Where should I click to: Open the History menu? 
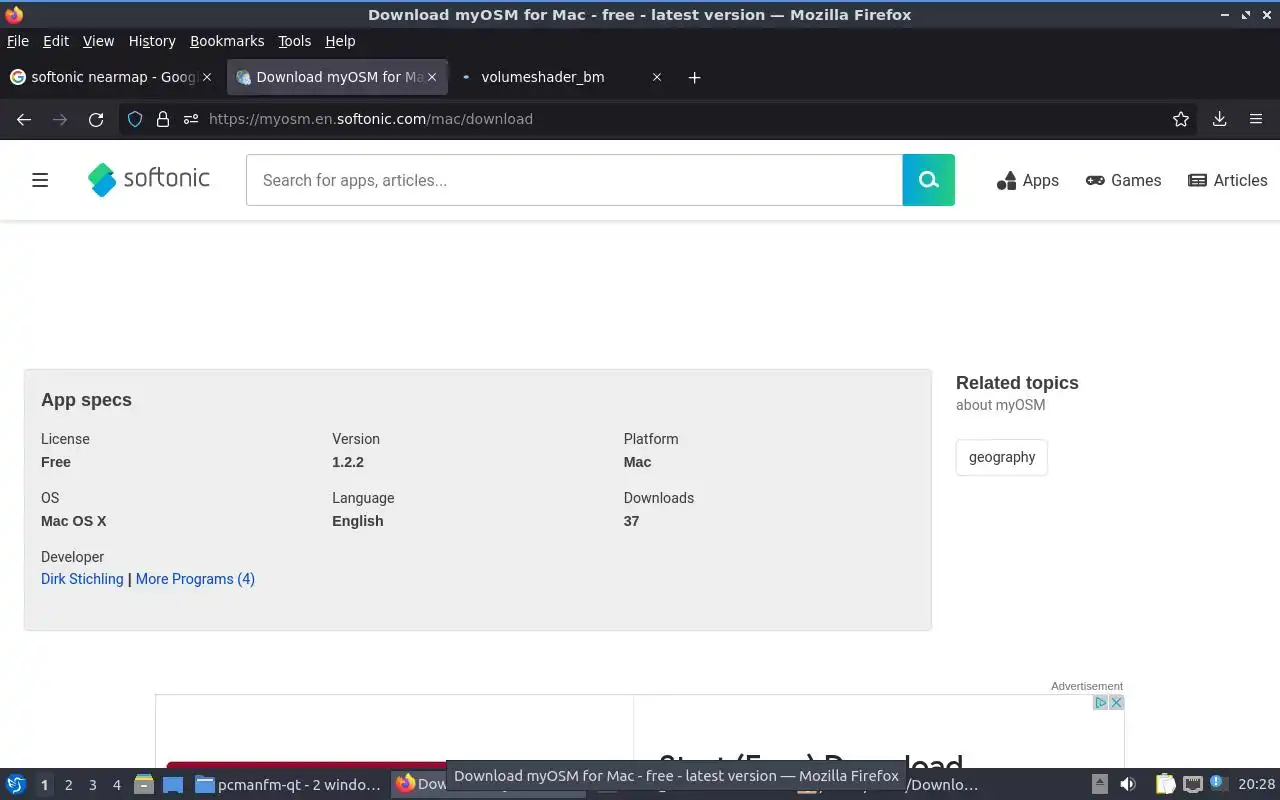152,41
